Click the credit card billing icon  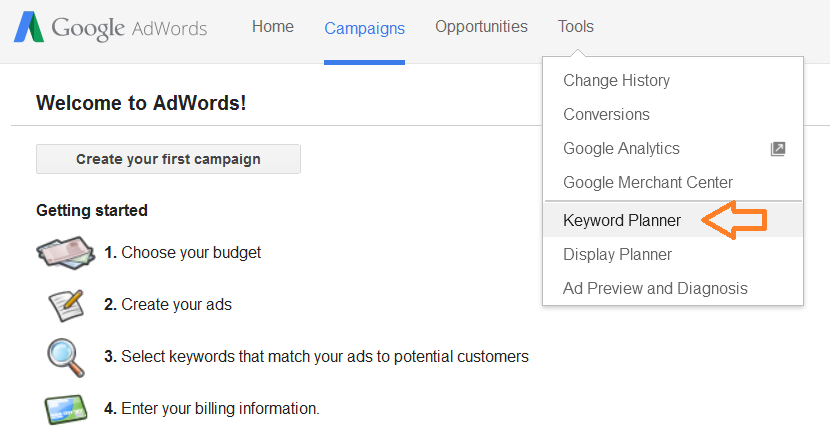pyautogui.click(x=66, y=409)
